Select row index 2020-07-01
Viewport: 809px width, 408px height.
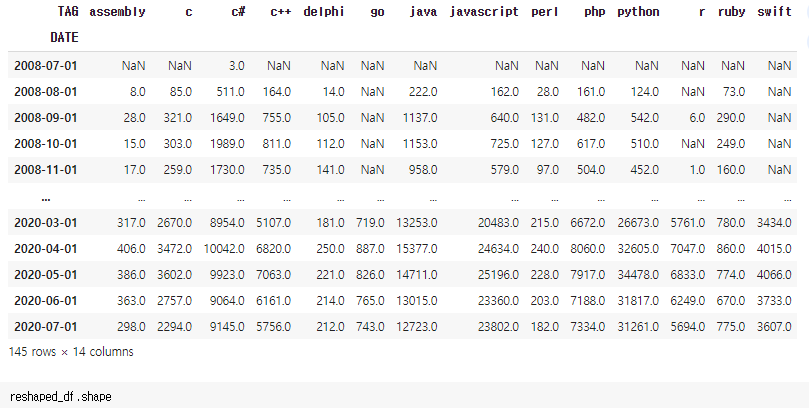click(45, 327)
